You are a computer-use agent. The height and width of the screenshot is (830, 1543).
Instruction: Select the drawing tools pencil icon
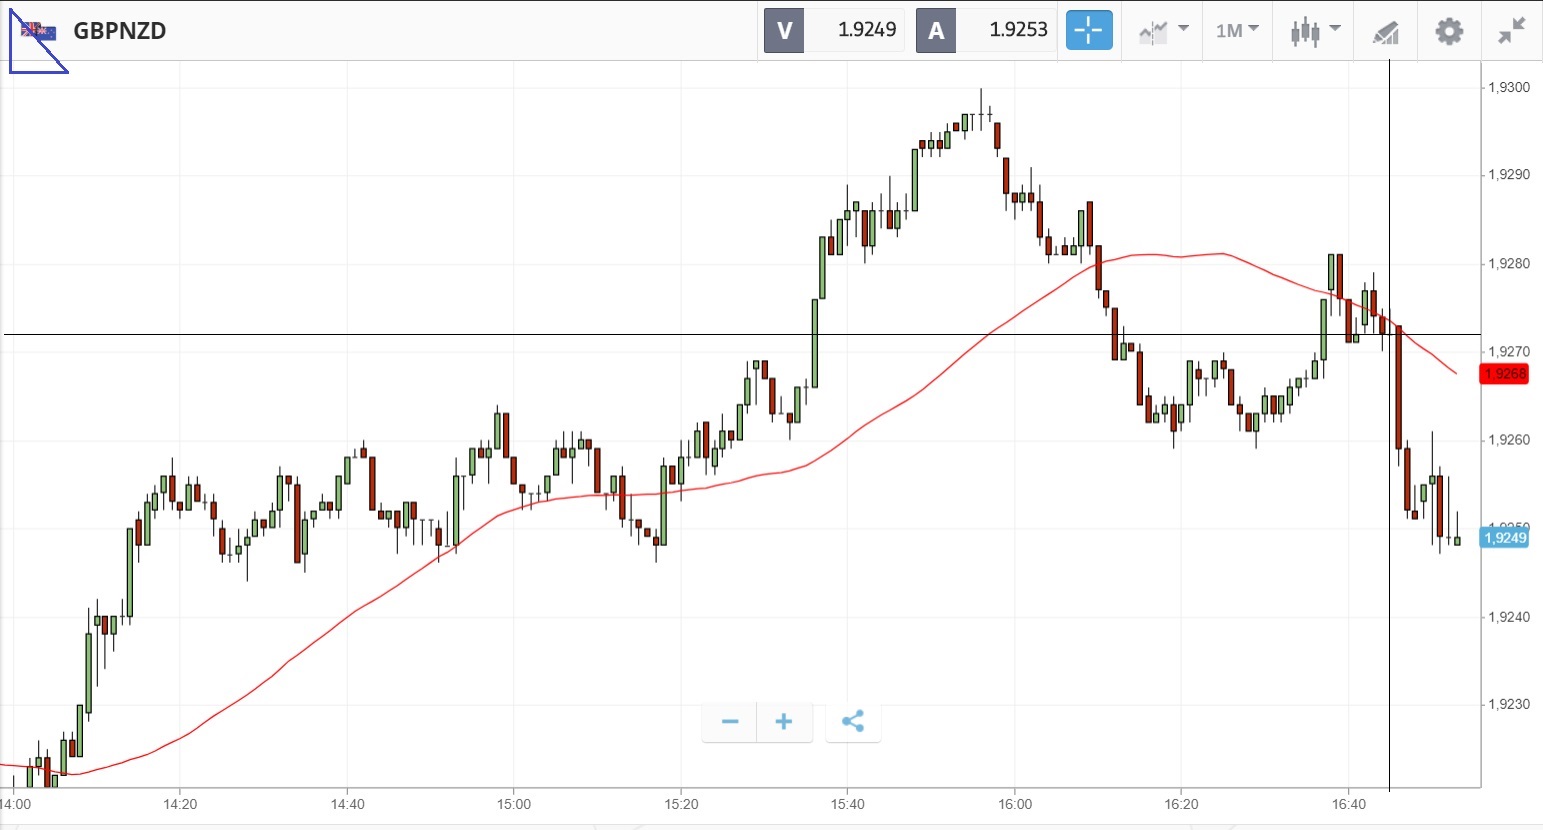[x=1385, y=32]
